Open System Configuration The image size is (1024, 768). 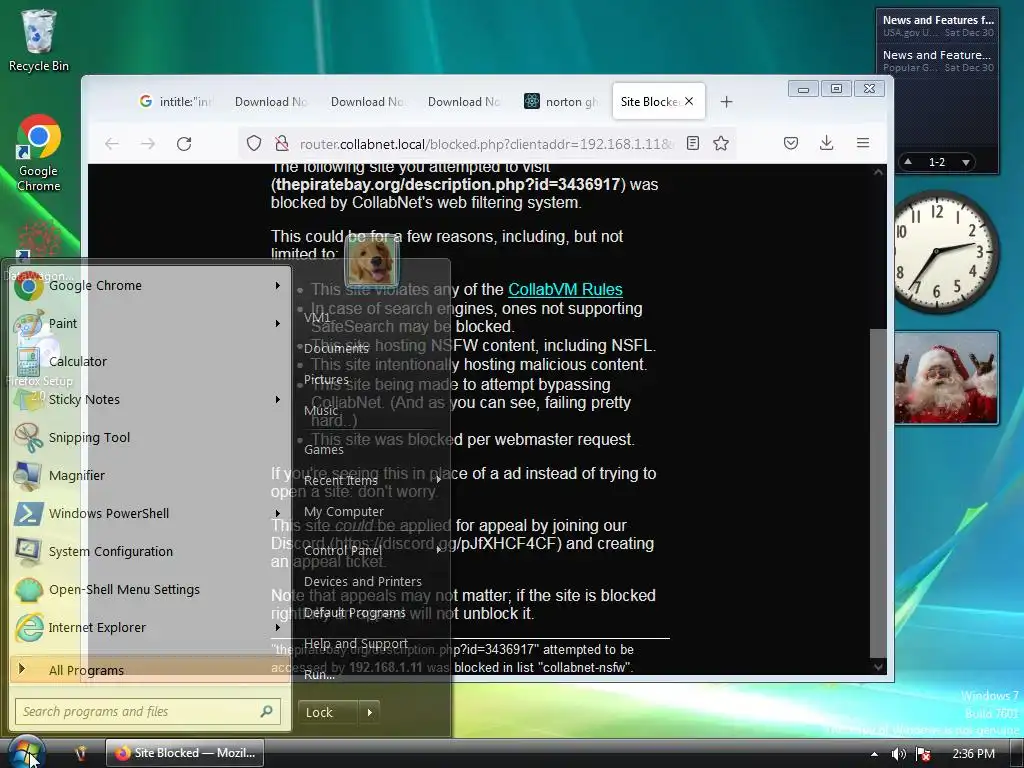pos(150,551)
